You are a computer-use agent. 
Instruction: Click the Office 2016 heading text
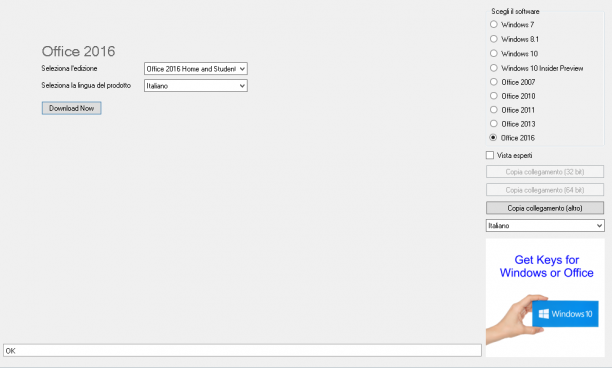pyautogui.click(x=78, y=51)
